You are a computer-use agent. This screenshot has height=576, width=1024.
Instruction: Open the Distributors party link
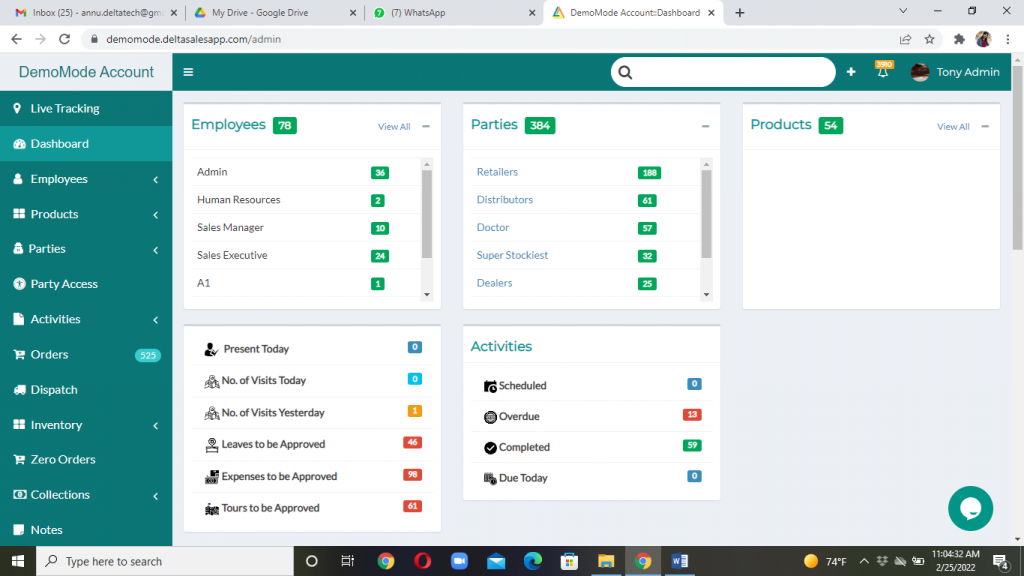(x=505, y=200)
